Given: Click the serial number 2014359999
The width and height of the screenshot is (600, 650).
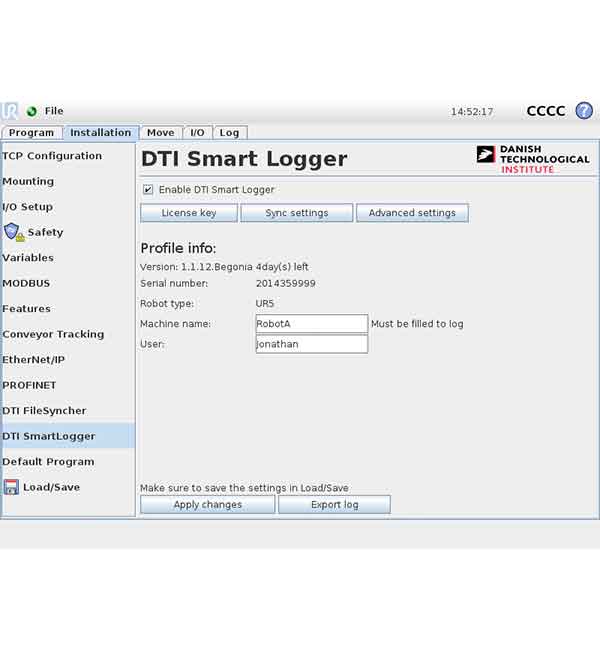Looking at the screenshot, I should point(286,284).
